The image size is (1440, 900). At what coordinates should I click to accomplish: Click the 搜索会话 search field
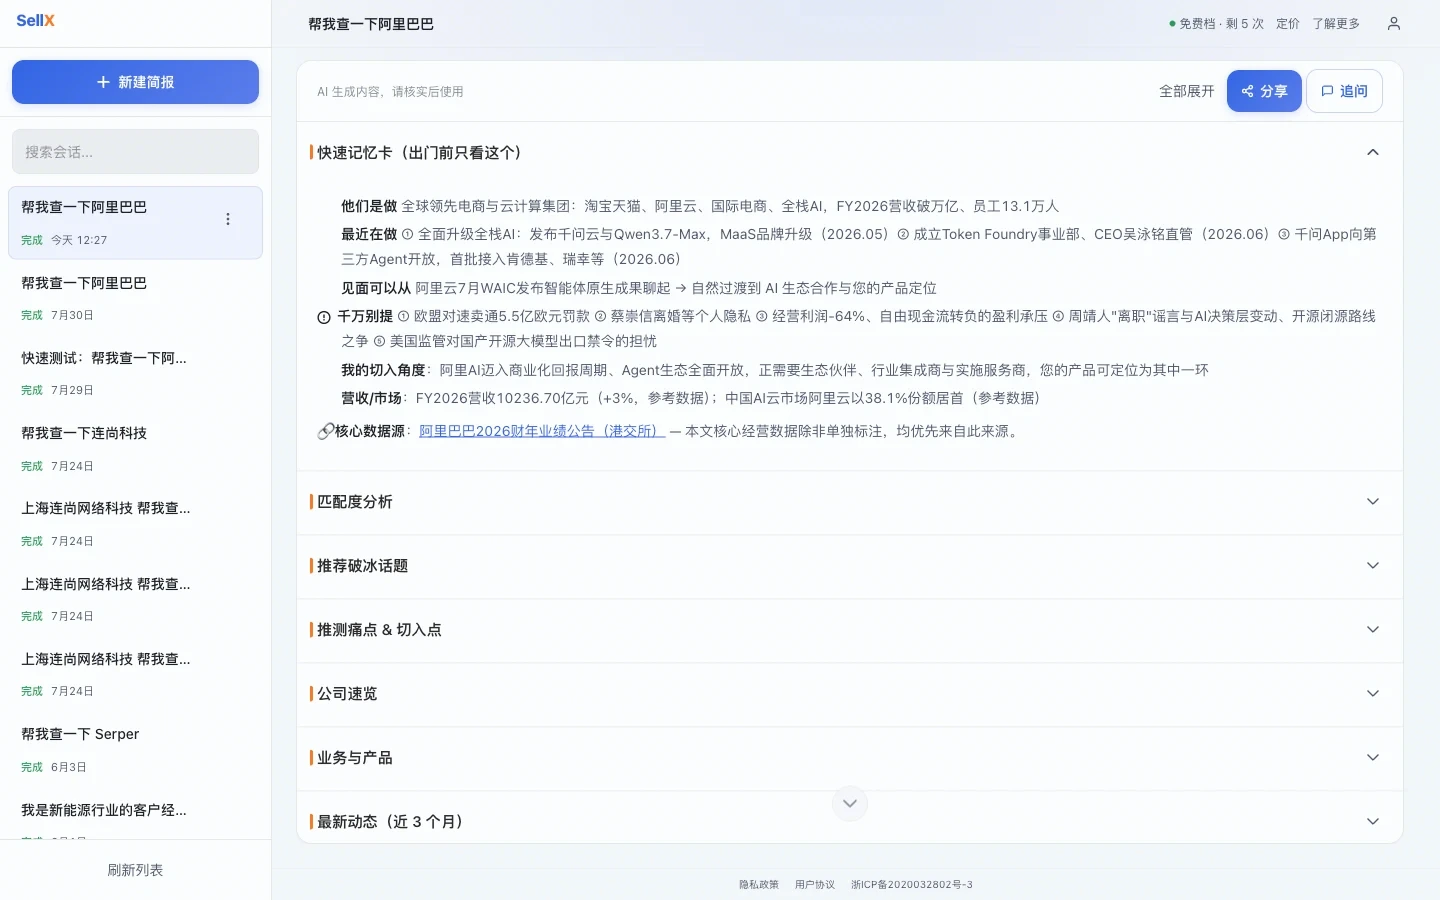[x=135, y=152]
